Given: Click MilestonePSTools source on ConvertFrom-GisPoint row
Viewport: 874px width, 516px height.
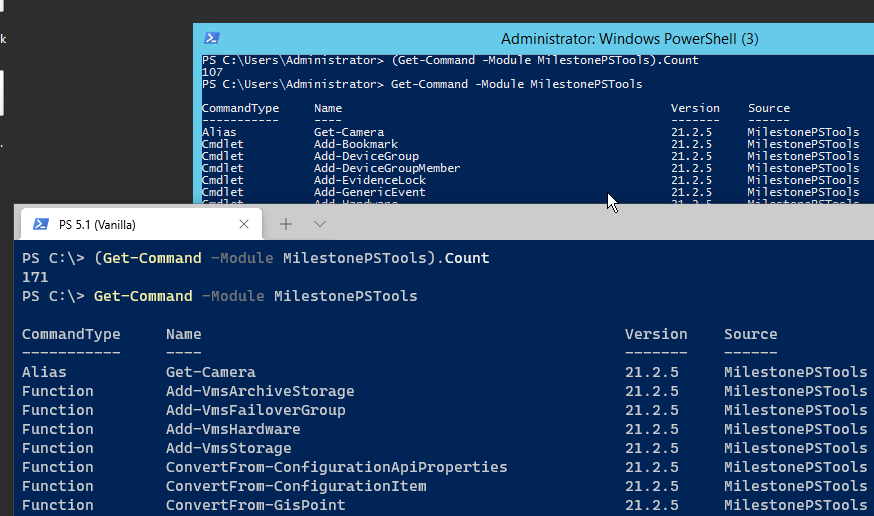Looking at the screenshot, I should pos(795,505).
